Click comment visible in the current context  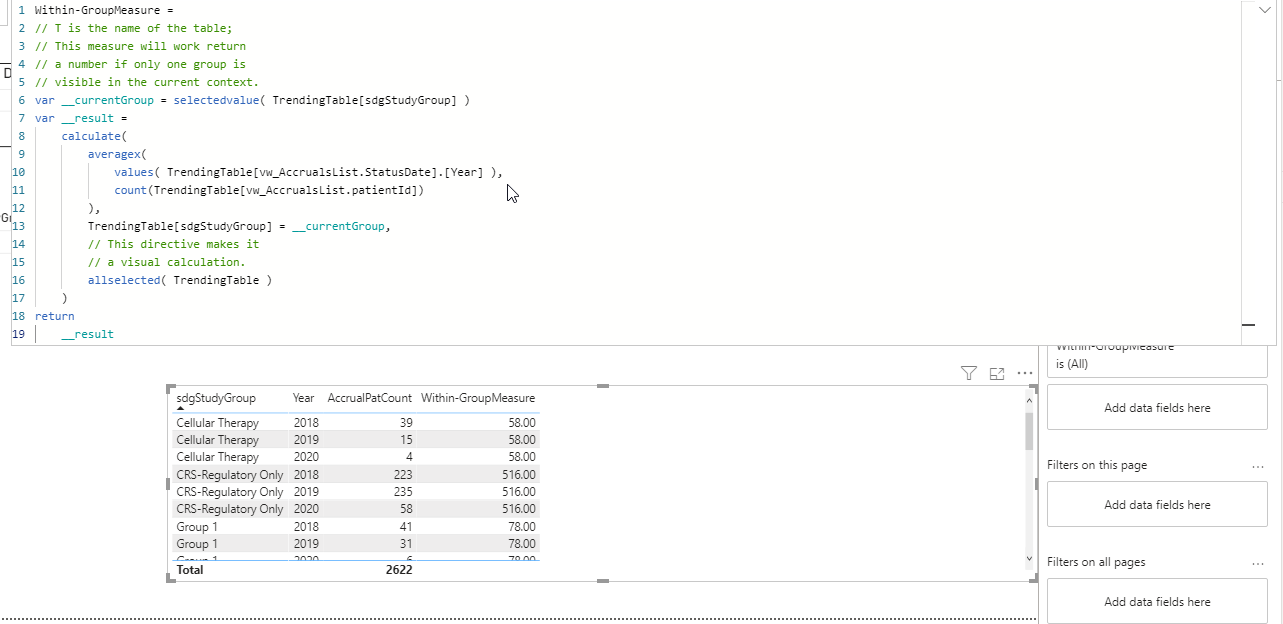[x=146, y=82]
